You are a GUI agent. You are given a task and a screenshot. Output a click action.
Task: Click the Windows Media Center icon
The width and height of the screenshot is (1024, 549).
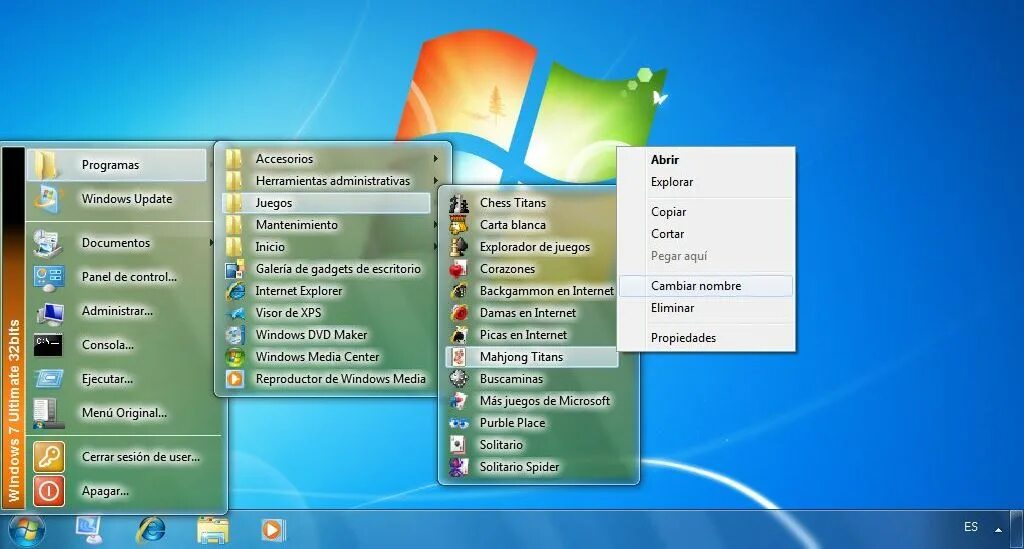coord(235,357)
